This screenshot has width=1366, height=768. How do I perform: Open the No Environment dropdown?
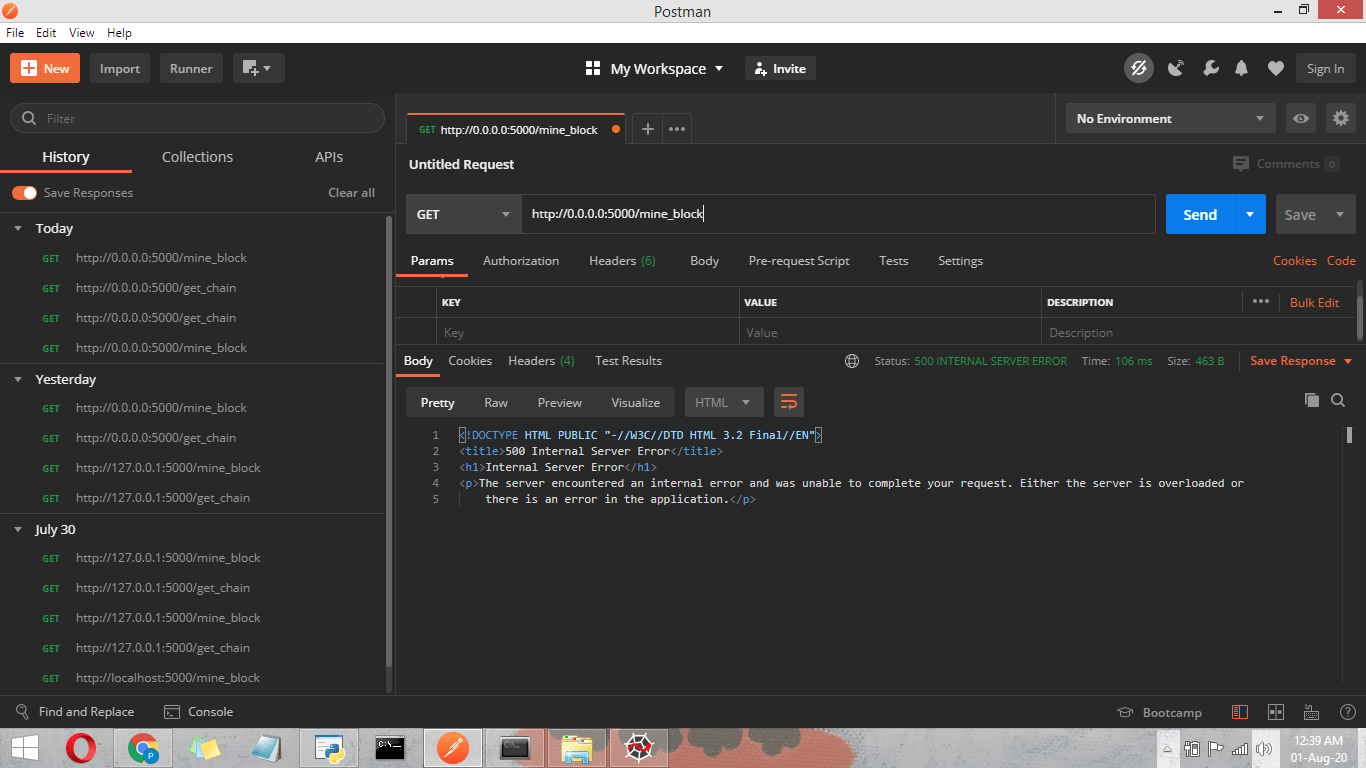point(1170,118)
